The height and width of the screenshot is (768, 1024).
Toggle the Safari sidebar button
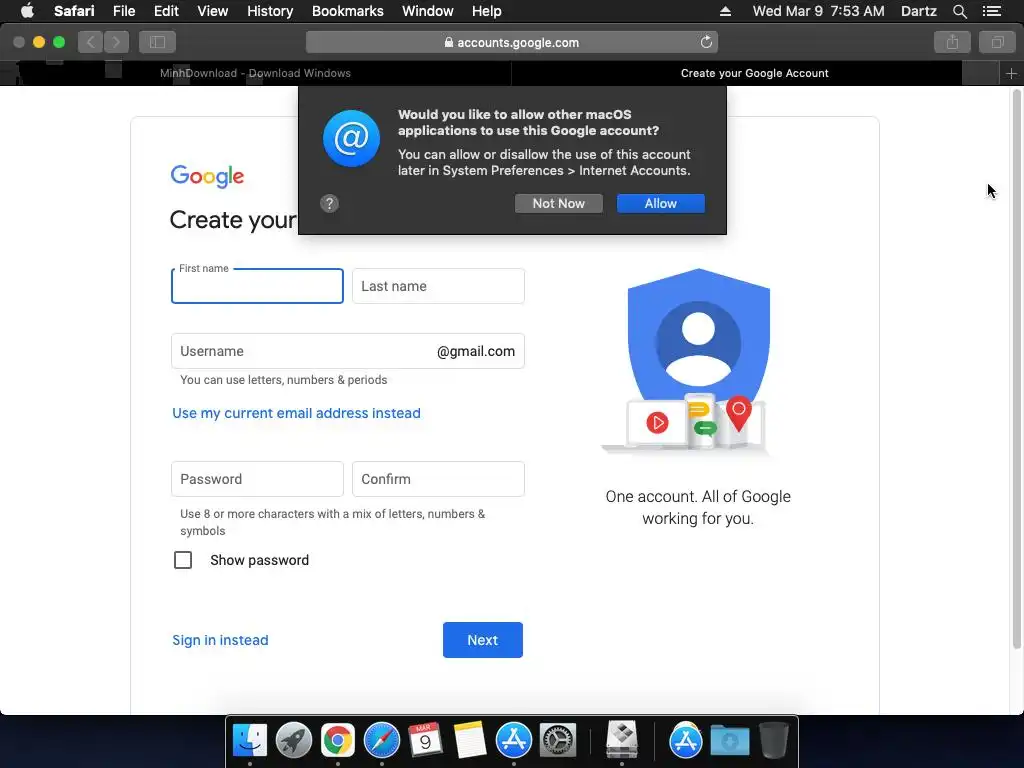157,42
